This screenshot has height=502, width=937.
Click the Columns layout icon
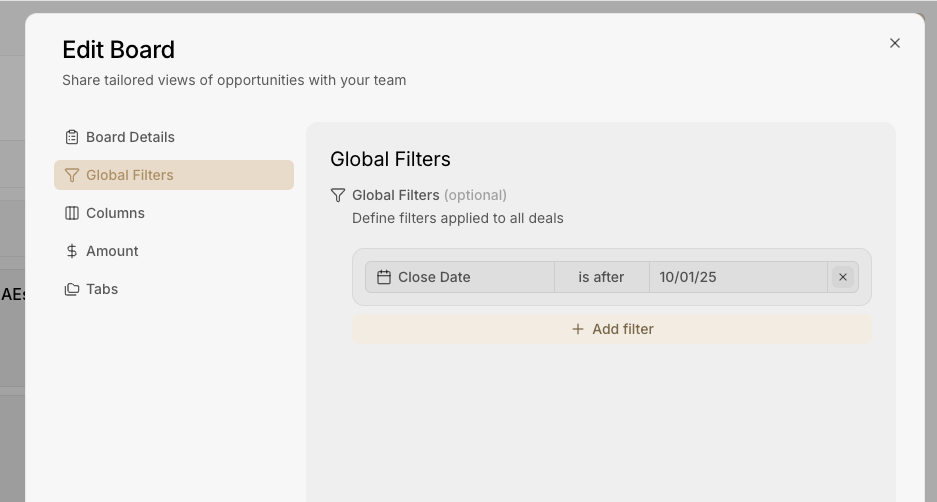tap(72, 213)
